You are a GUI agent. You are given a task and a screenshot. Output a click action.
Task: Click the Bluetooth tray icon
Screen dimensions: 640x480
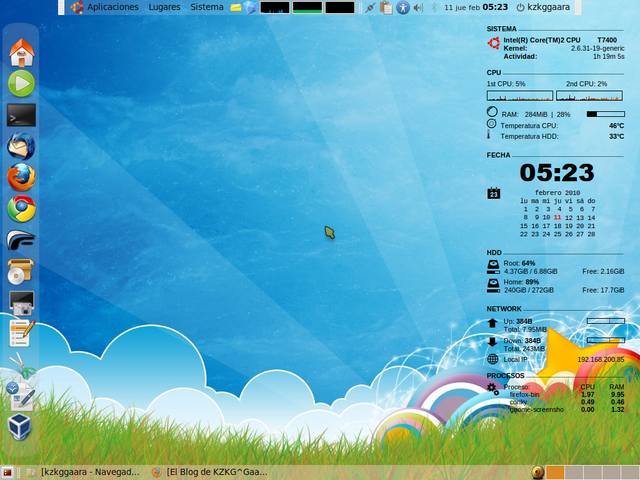[434, 7]
